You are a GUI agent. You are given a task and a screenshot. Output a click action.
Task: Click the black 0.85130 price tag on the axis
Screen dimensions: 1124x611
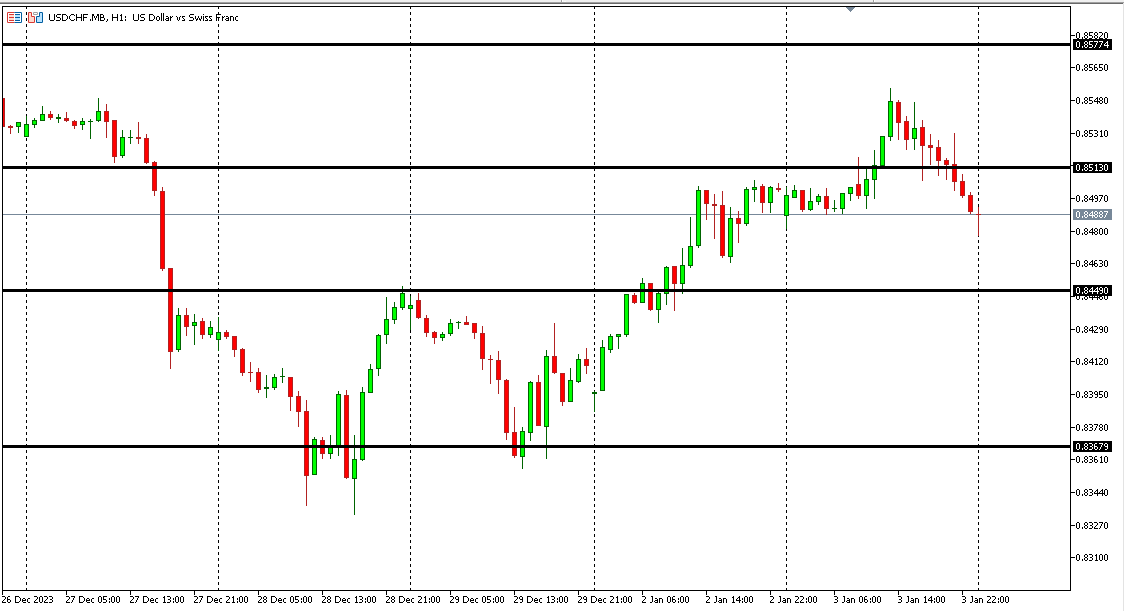[1092, 167]
